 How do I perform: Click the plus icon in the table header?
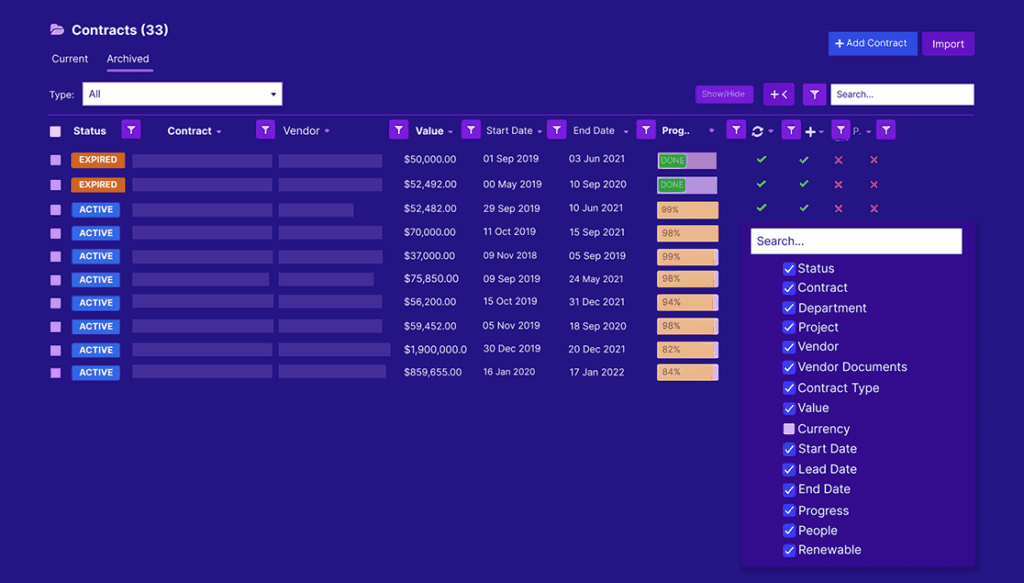(x=810, y=131)
